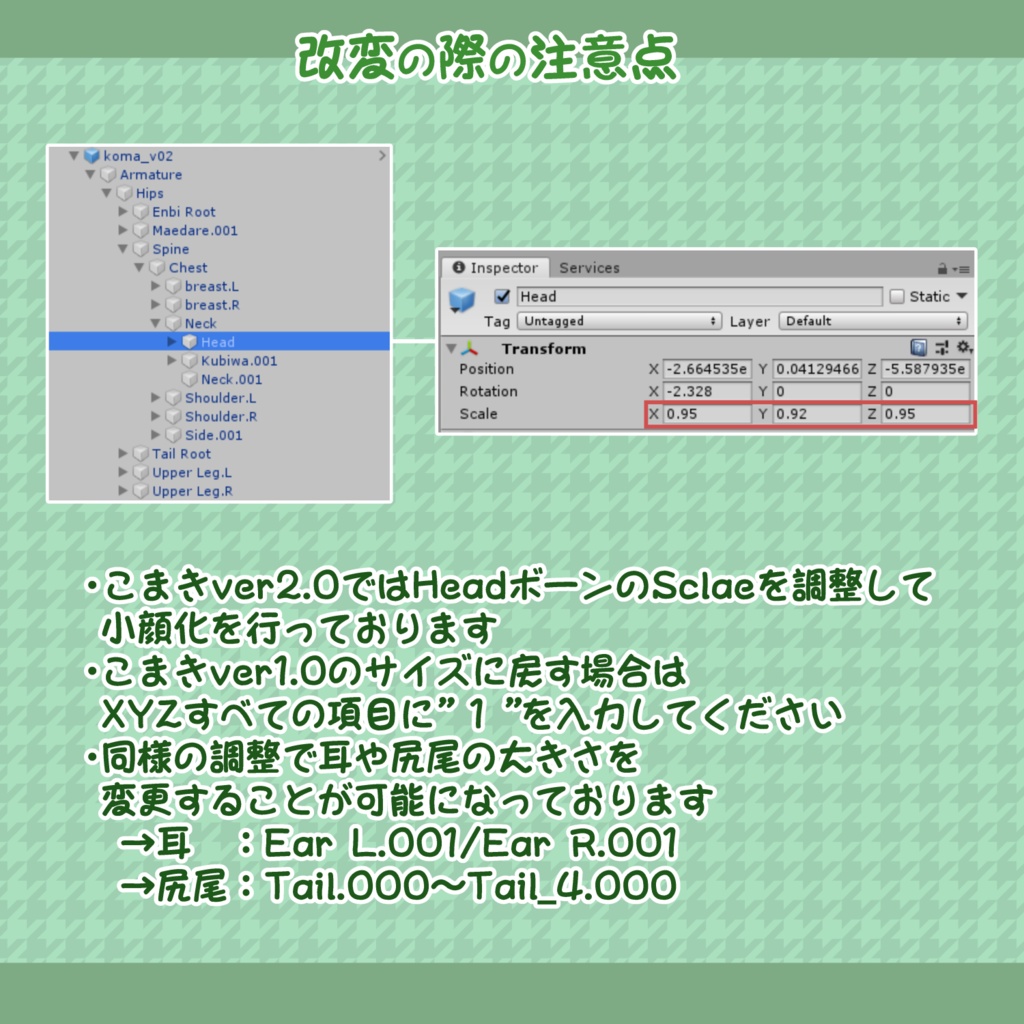Collapse the Chest node
This screenshot has height=1024, width=1024.
(x=139, y=267)
